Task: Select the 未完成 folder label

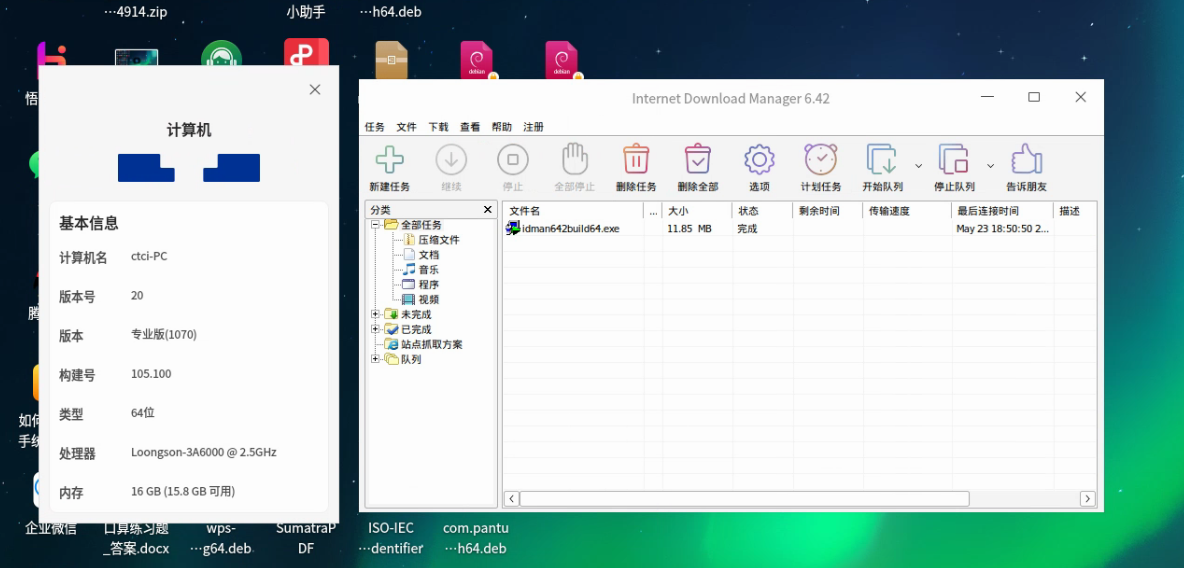Action: coord(416,314)
